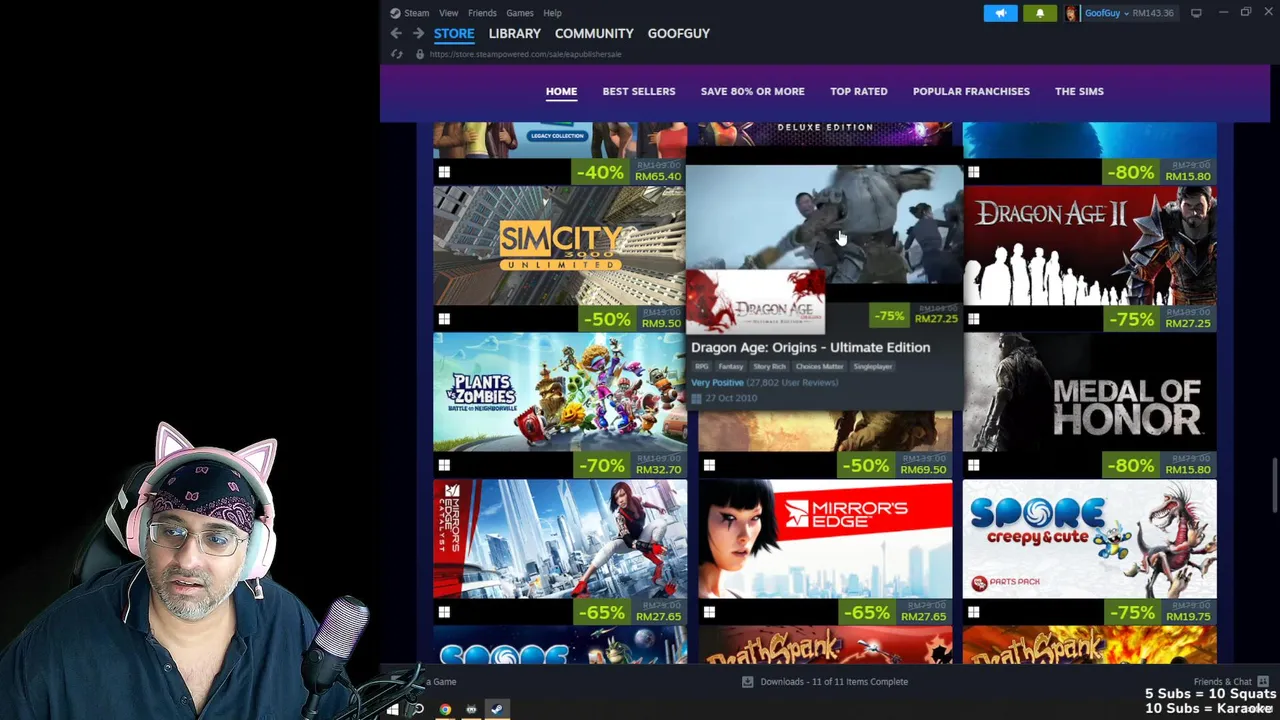This screenshot has width=1280, height=720.
Task: Click the GoofGuy profile avatar
Action: (1071, 13)
